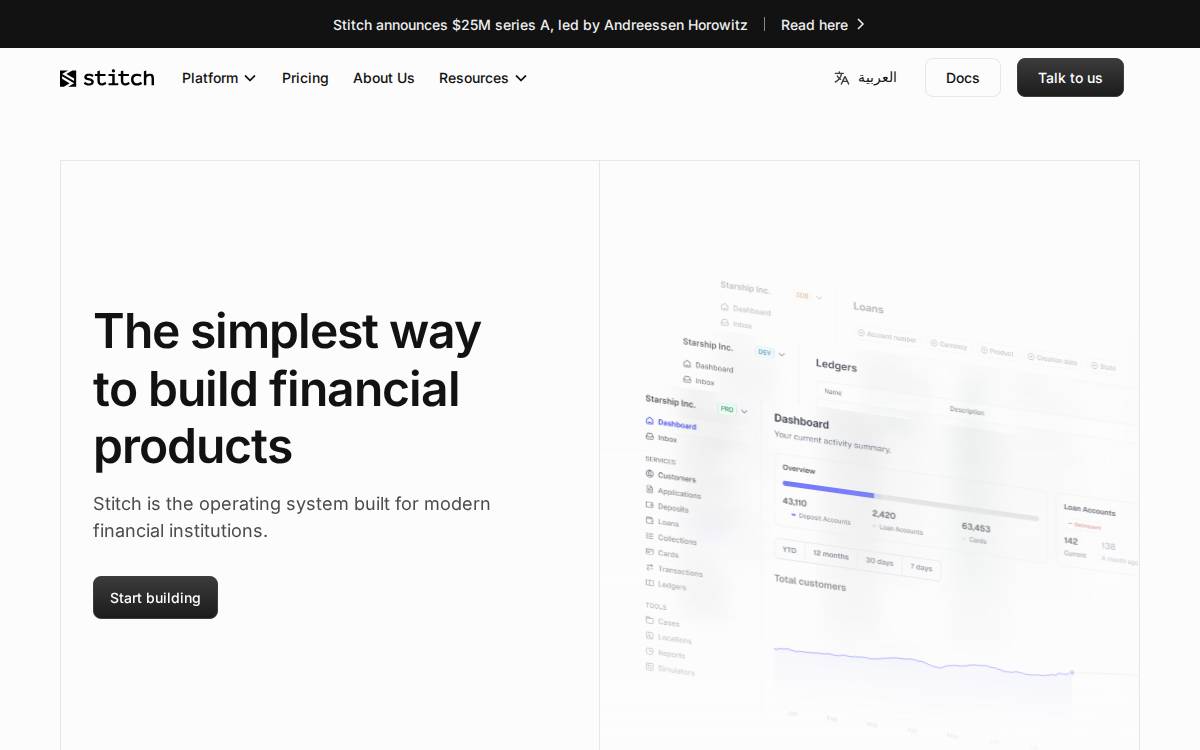Open the About Us page

(x=383, y=78)
